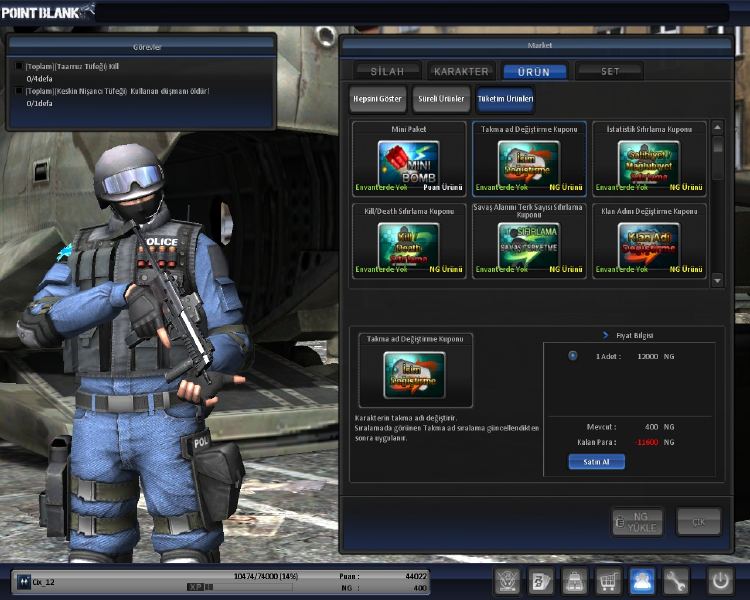Click the player name Cix_12

point(43,582)
